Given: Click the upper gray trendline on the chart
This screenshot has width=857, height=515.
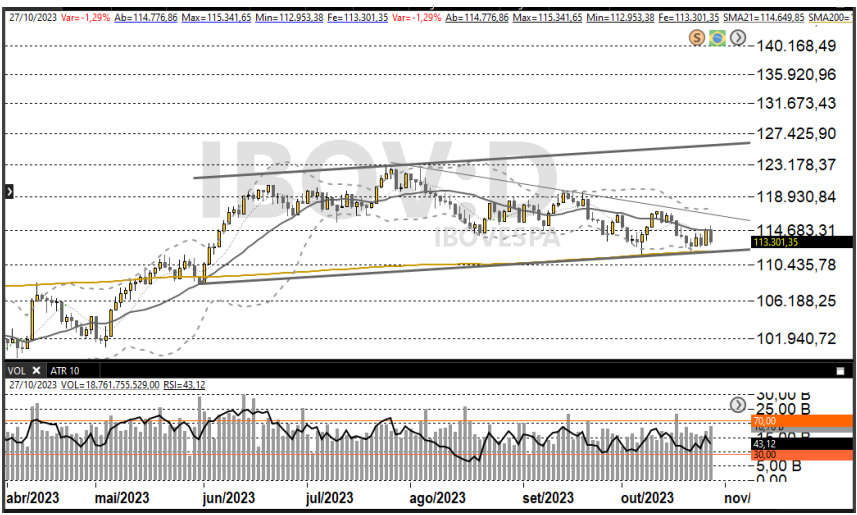Looking at the screenshot, I should pyautogui.click(x=470, y=160).
